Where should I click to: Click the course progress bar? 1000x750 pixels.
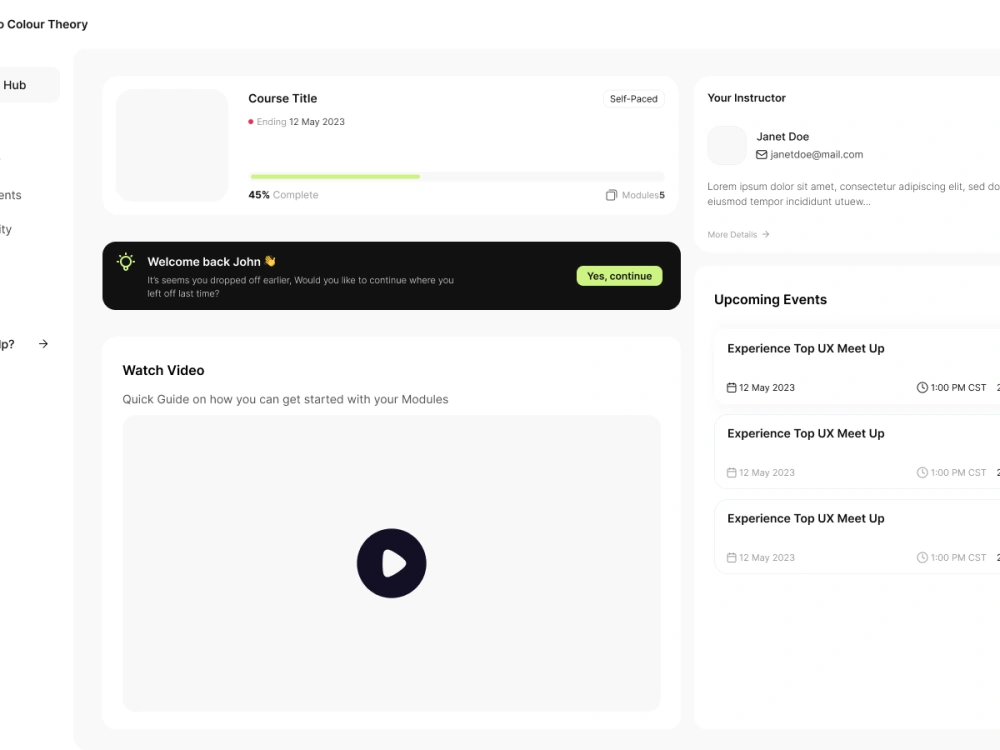tap(457, 177)
